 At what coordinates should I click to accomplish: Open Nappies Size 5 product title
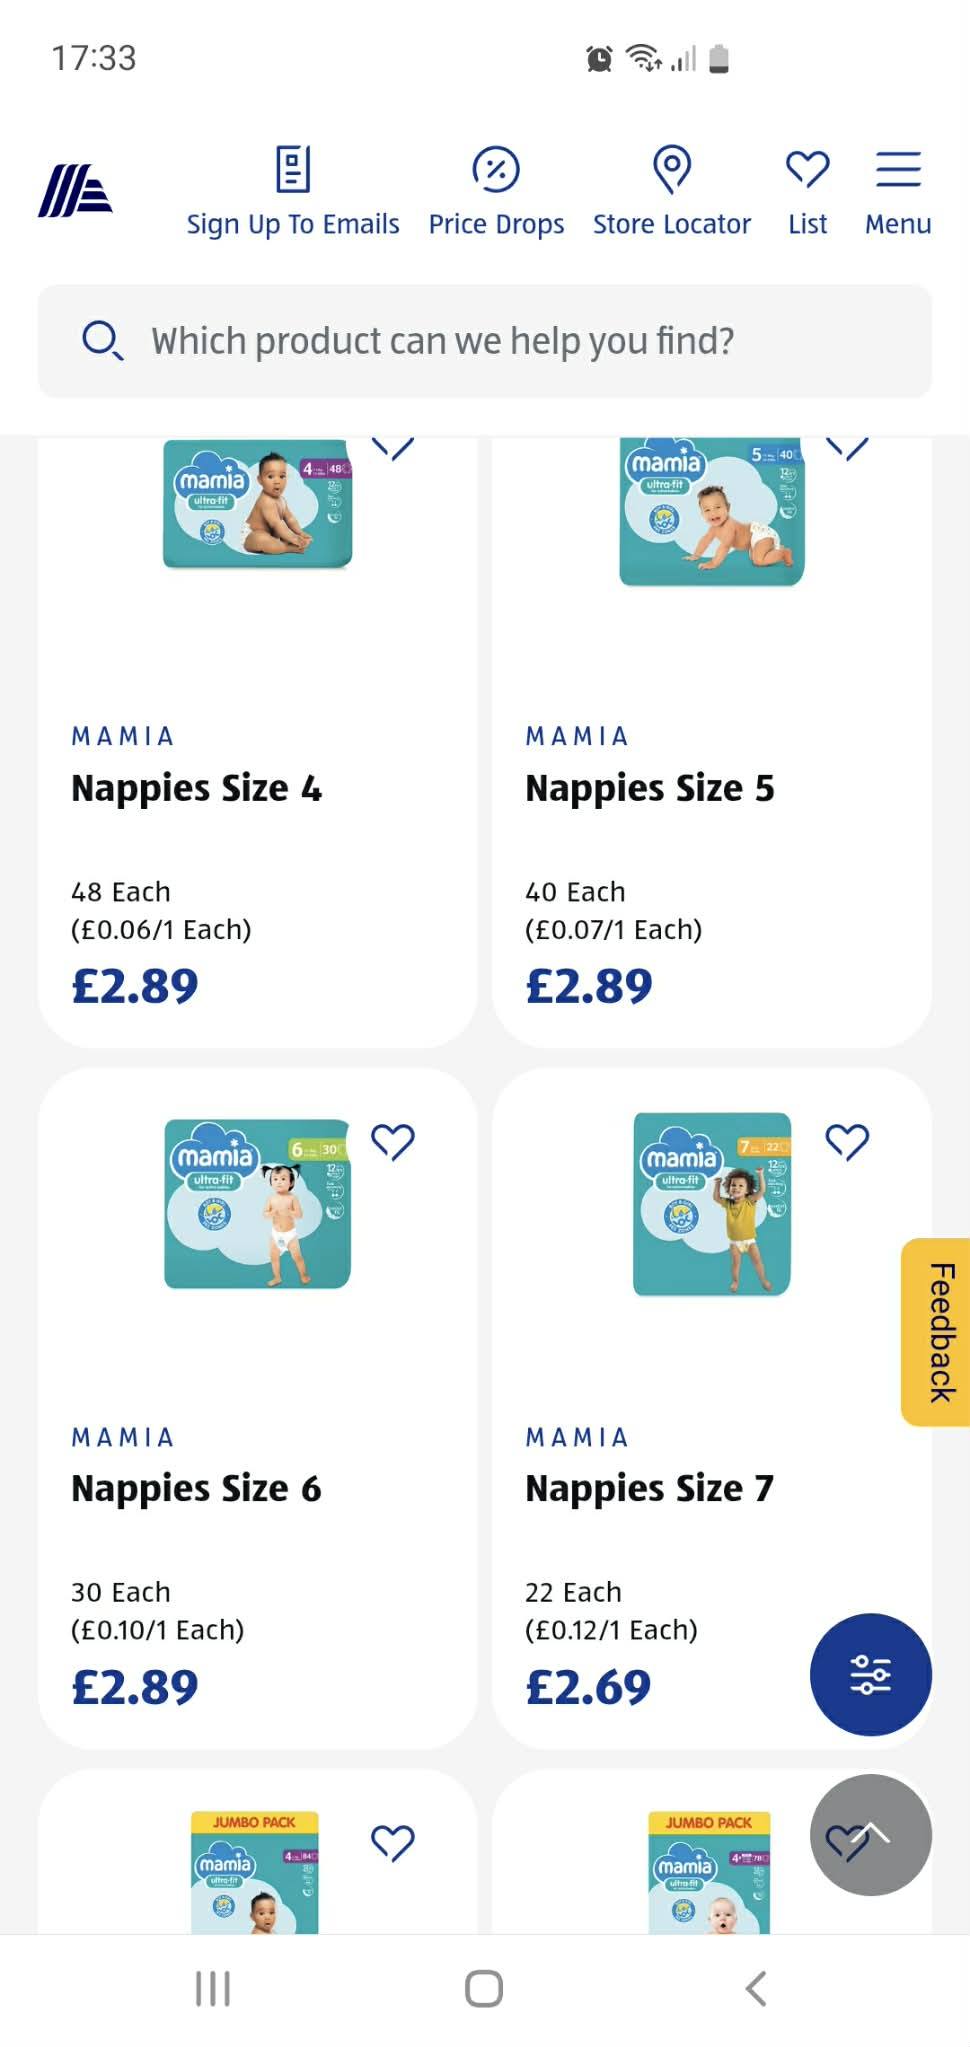coord(650,788)
